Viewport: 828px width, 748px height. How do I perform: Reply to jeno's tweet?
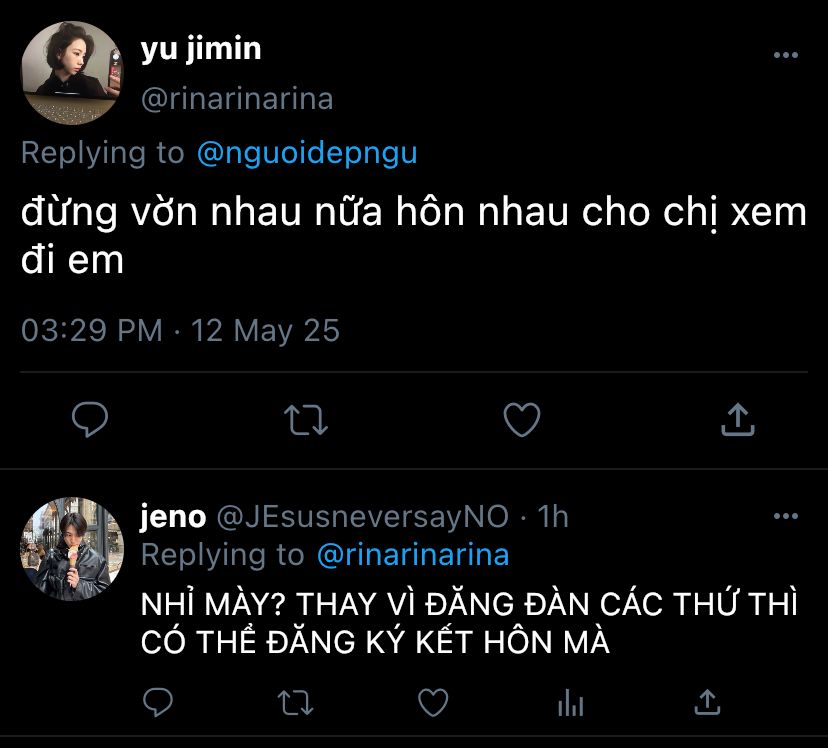tap(156, 701)
